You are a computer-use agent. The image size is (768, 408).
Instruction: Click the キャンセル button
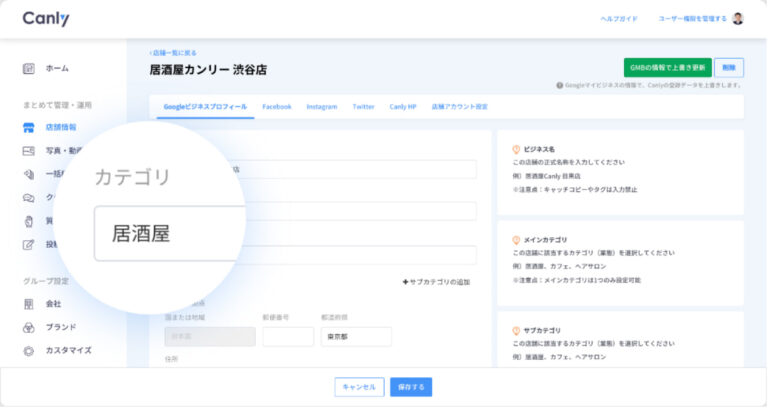[359, 387]
